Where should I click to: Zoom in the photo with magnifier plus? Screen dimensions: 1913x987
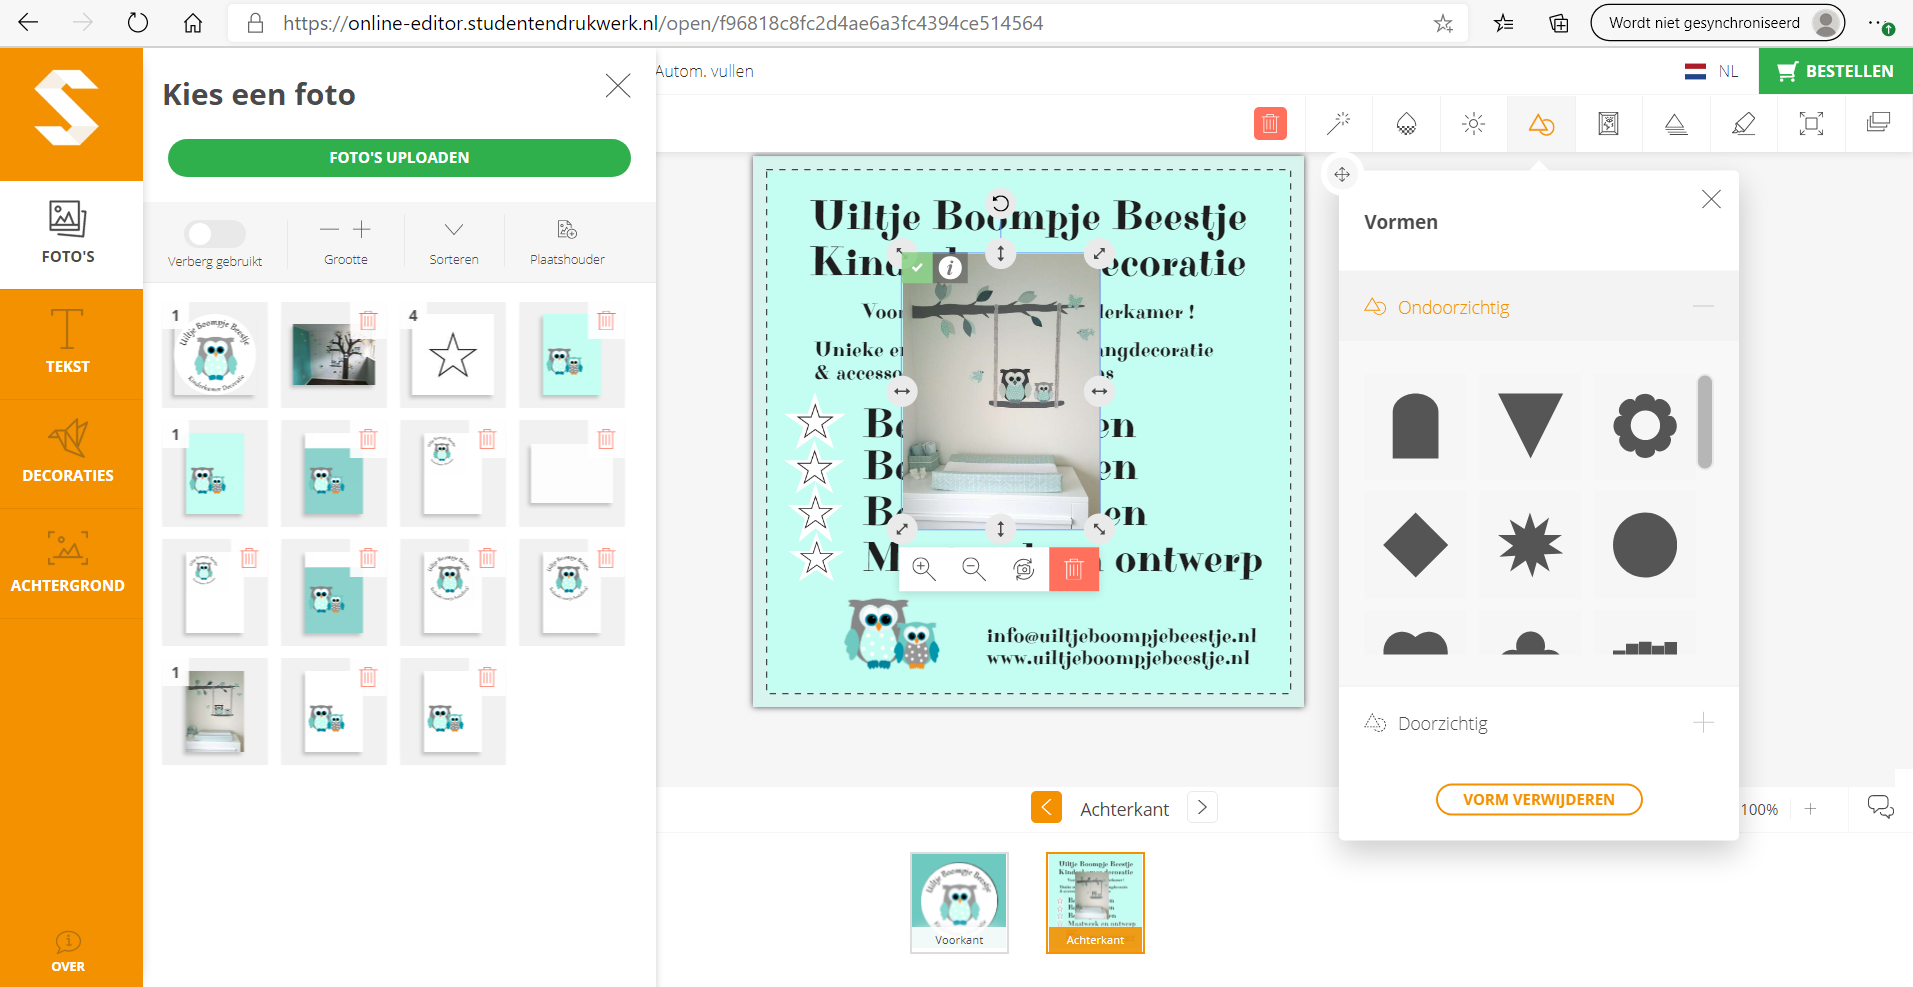924,569
